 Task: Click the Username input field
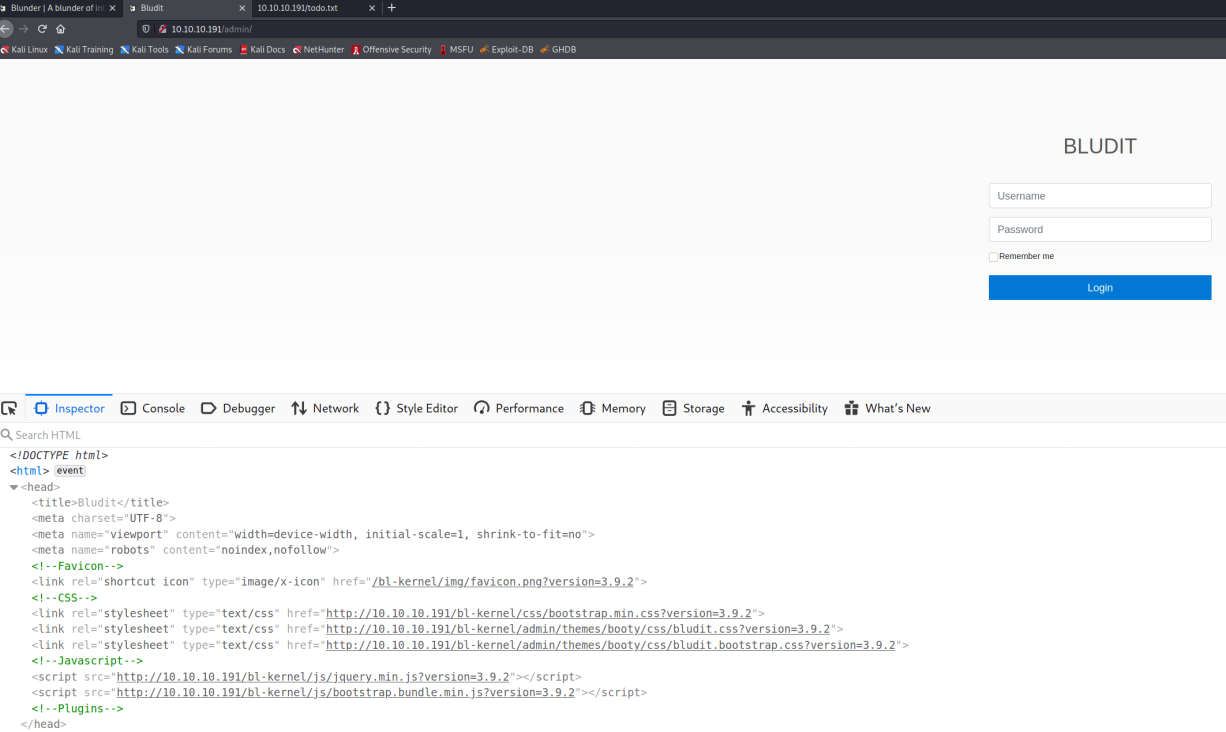[1099, 196]
